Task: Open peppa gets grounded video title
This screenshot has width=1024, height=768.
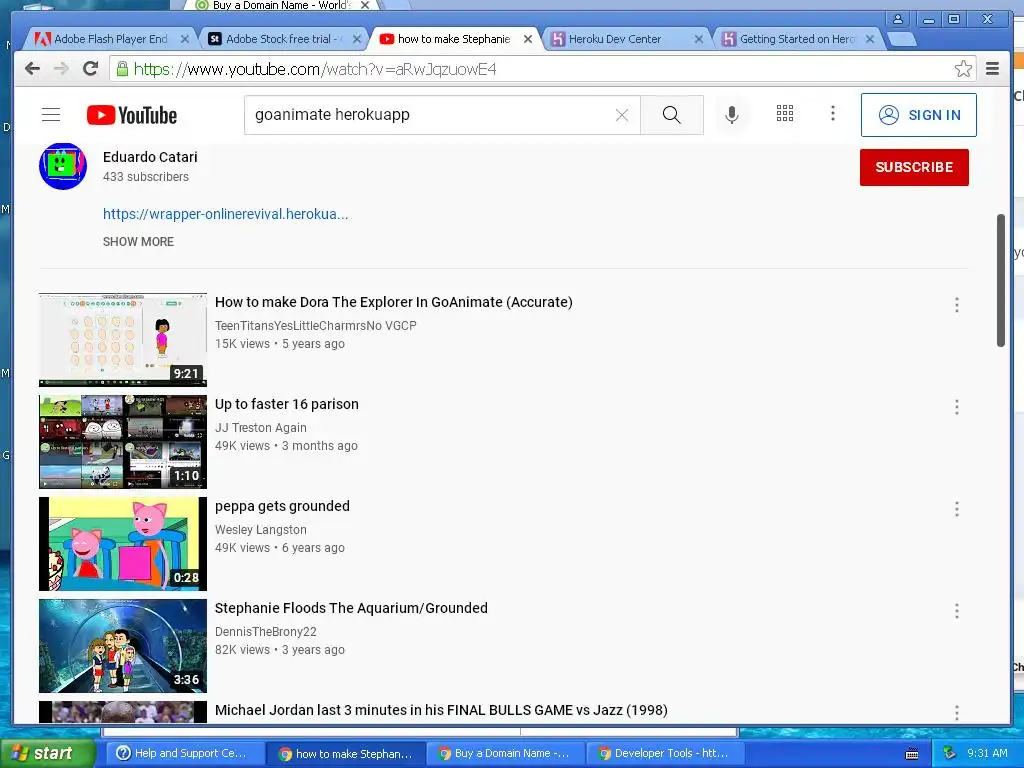Action: tap(282, 506)
